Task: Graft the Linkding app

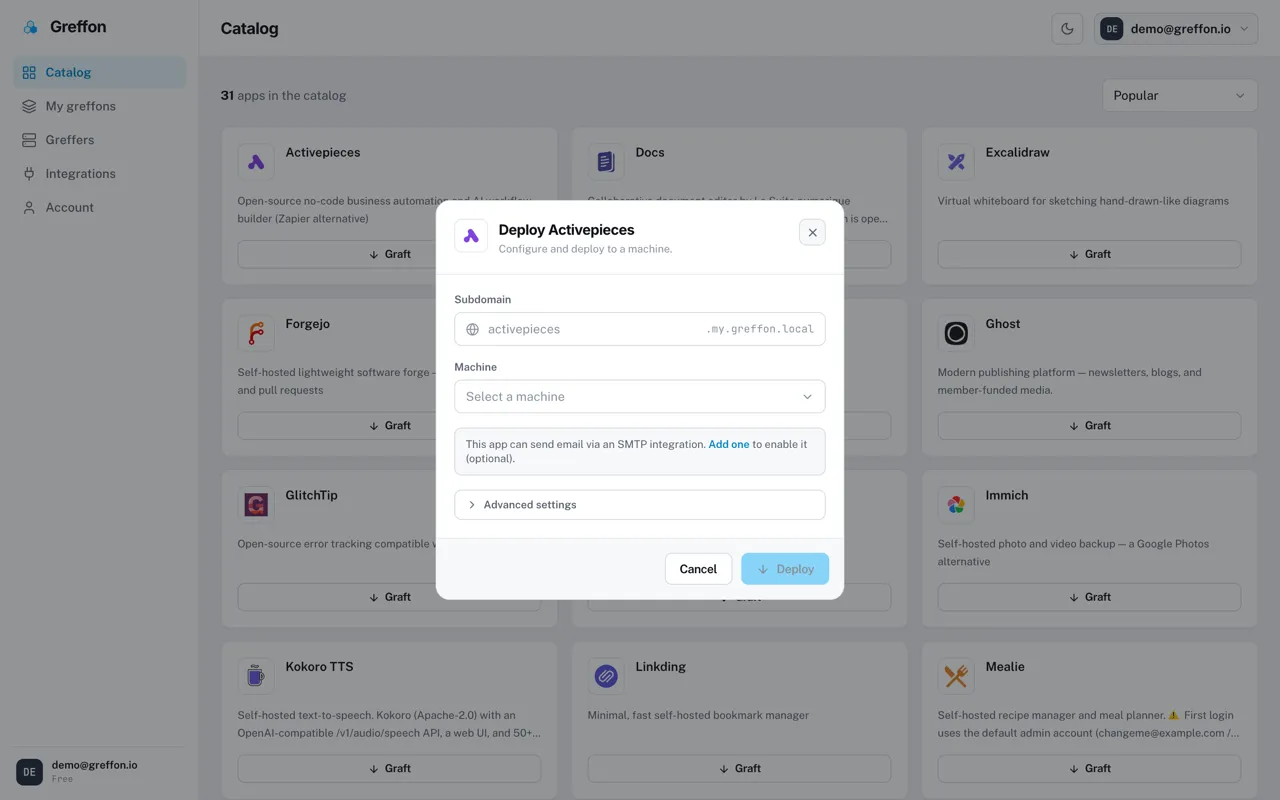Action: coord(739,768)
